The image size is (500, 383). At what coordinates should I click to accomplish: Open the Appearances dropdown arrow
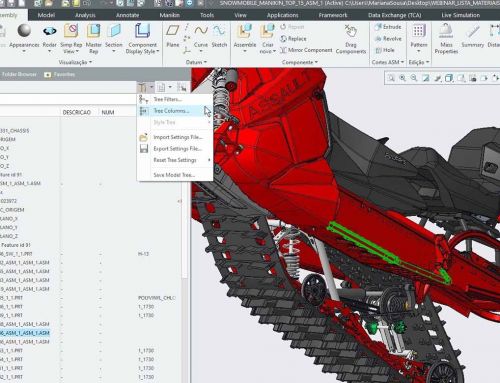pyautogui.click(x=24, y=51)
